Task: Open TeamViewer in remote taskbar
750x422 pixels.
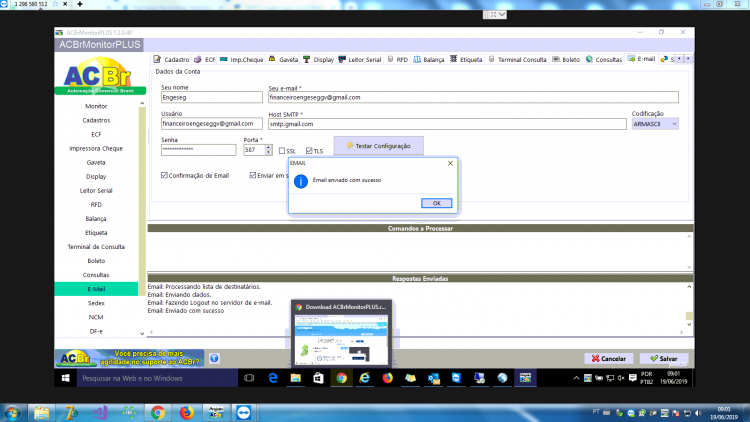Action: (x=456, y=378)
